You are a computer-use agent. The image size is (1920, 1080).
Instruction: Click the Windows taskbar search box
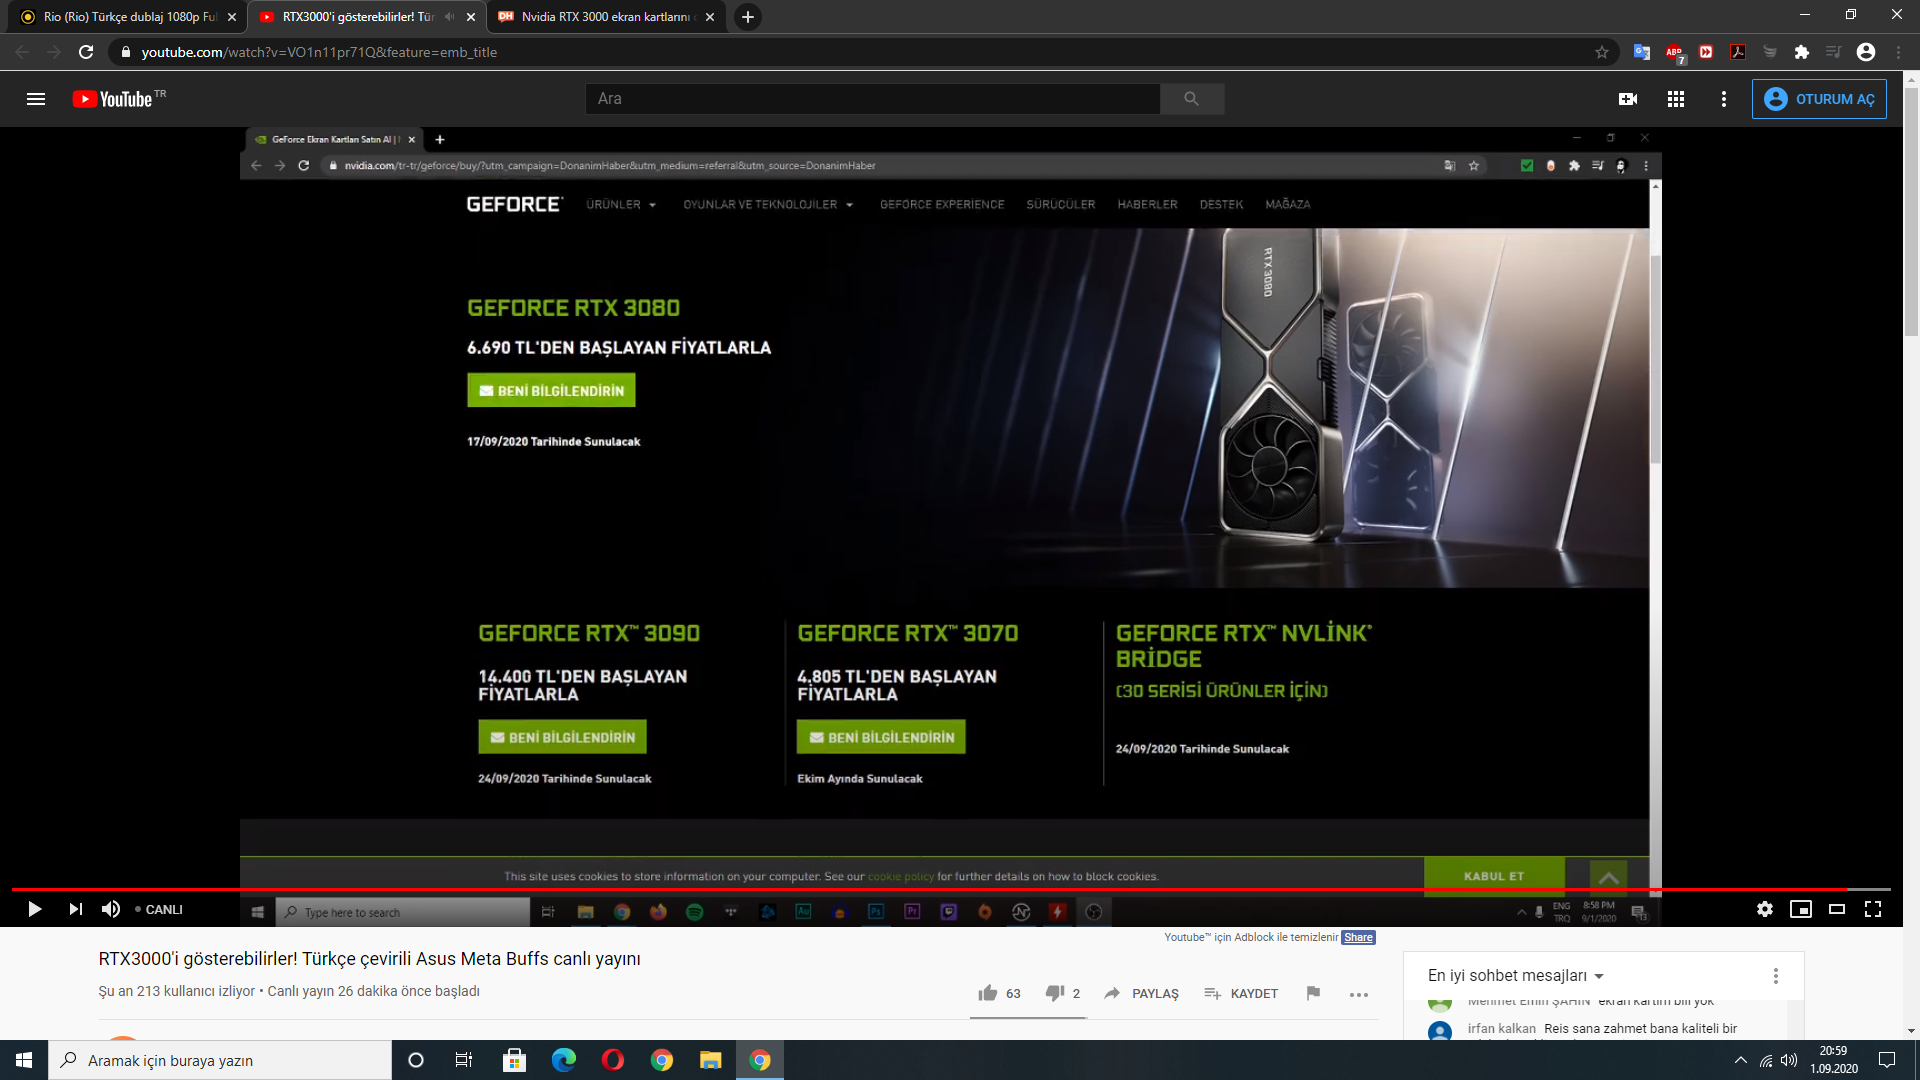[x=220, y=1060]
